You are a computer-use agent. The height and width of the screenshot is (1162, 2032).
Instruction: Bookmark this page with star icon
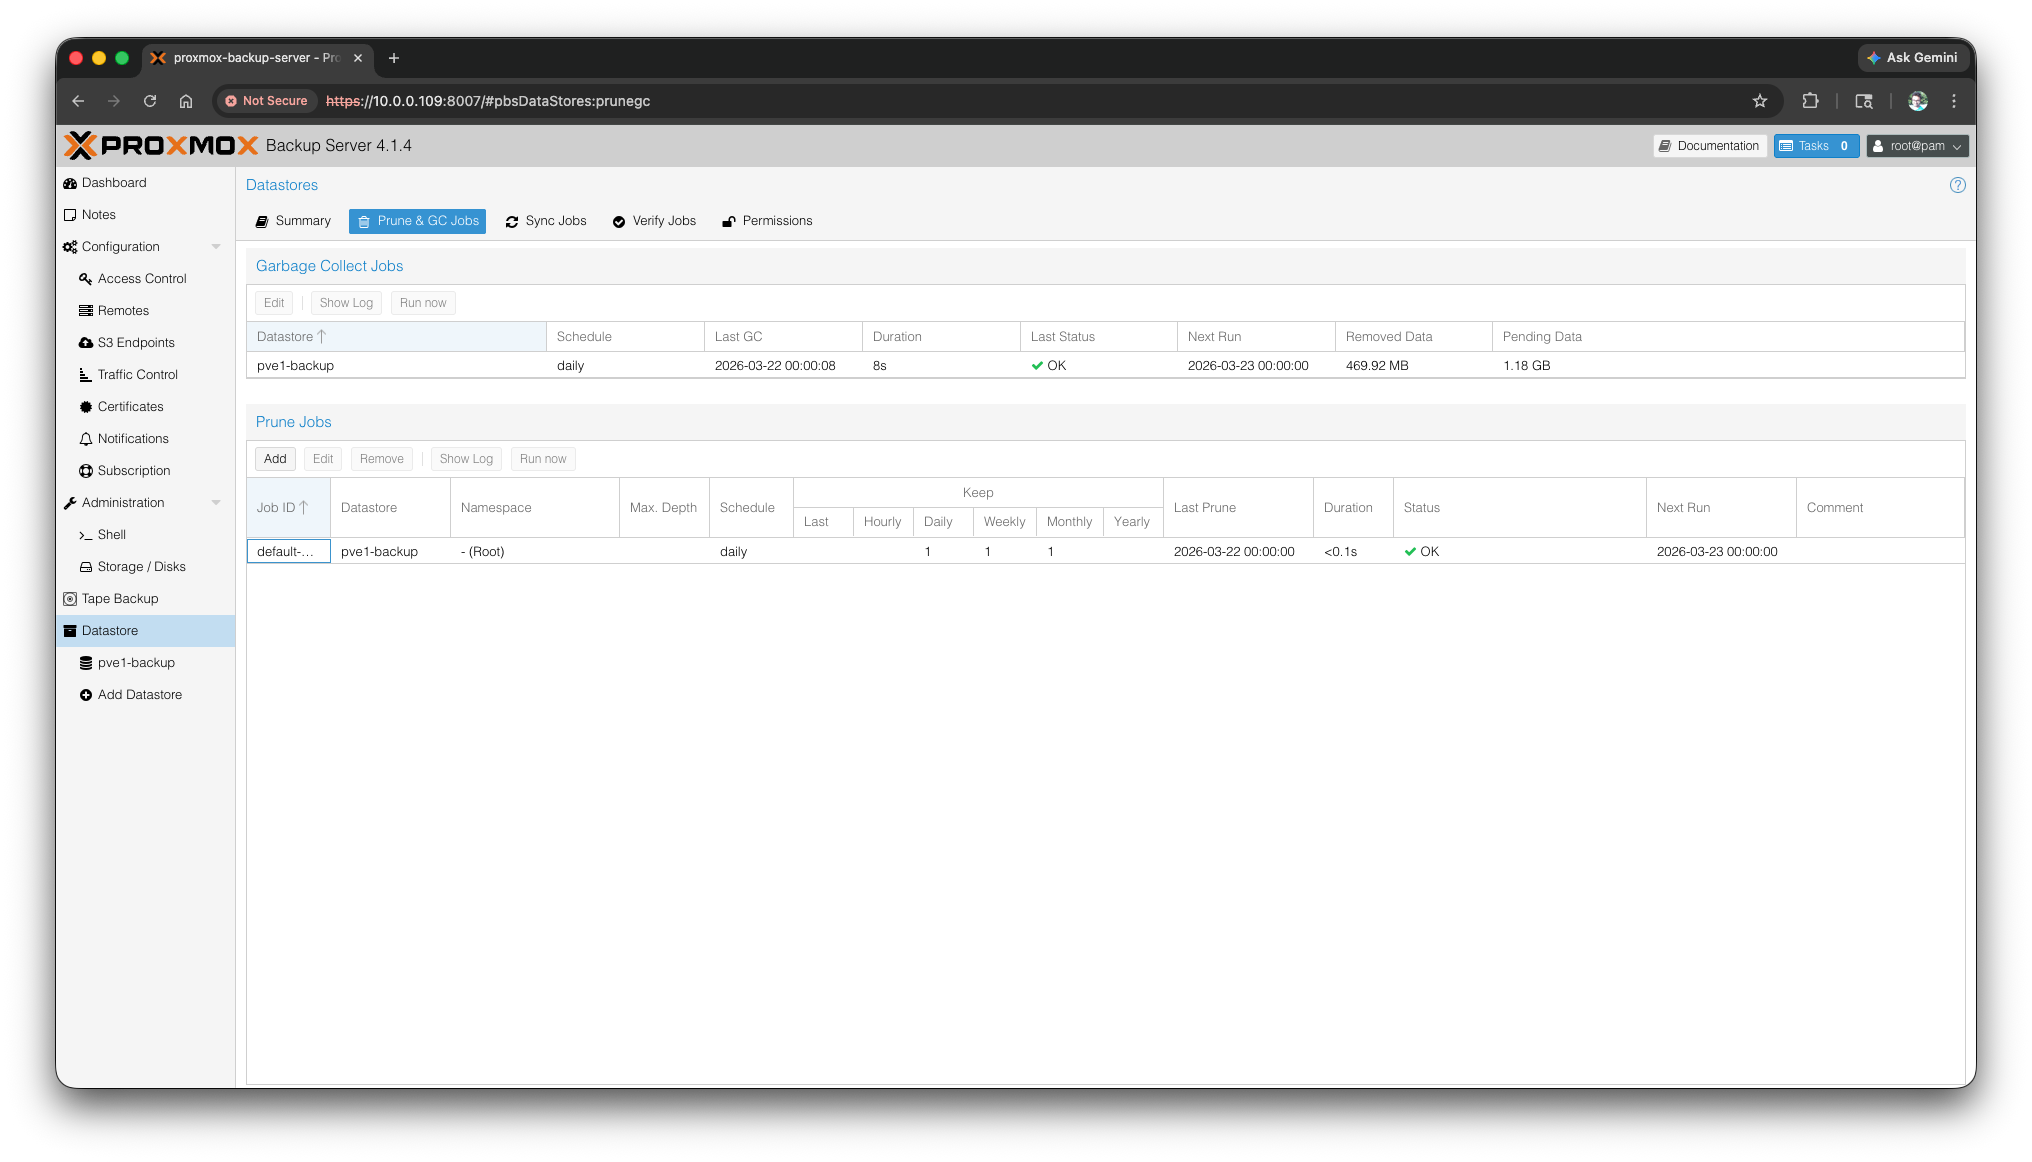pyautogui.click(x=1759, y=101)
